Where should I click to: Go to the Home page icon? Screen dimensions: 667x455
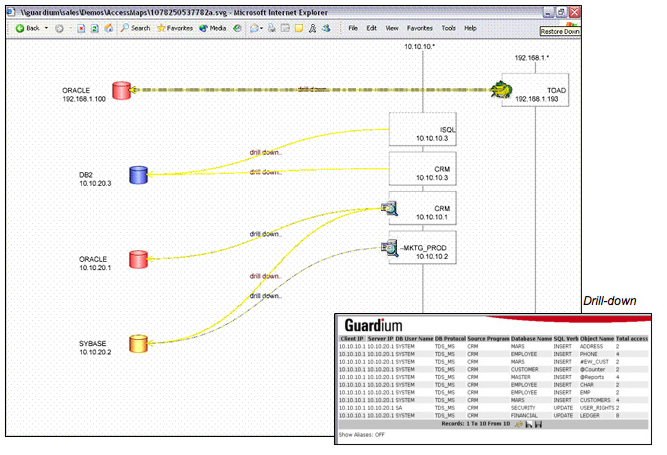(x=109, y=28)
